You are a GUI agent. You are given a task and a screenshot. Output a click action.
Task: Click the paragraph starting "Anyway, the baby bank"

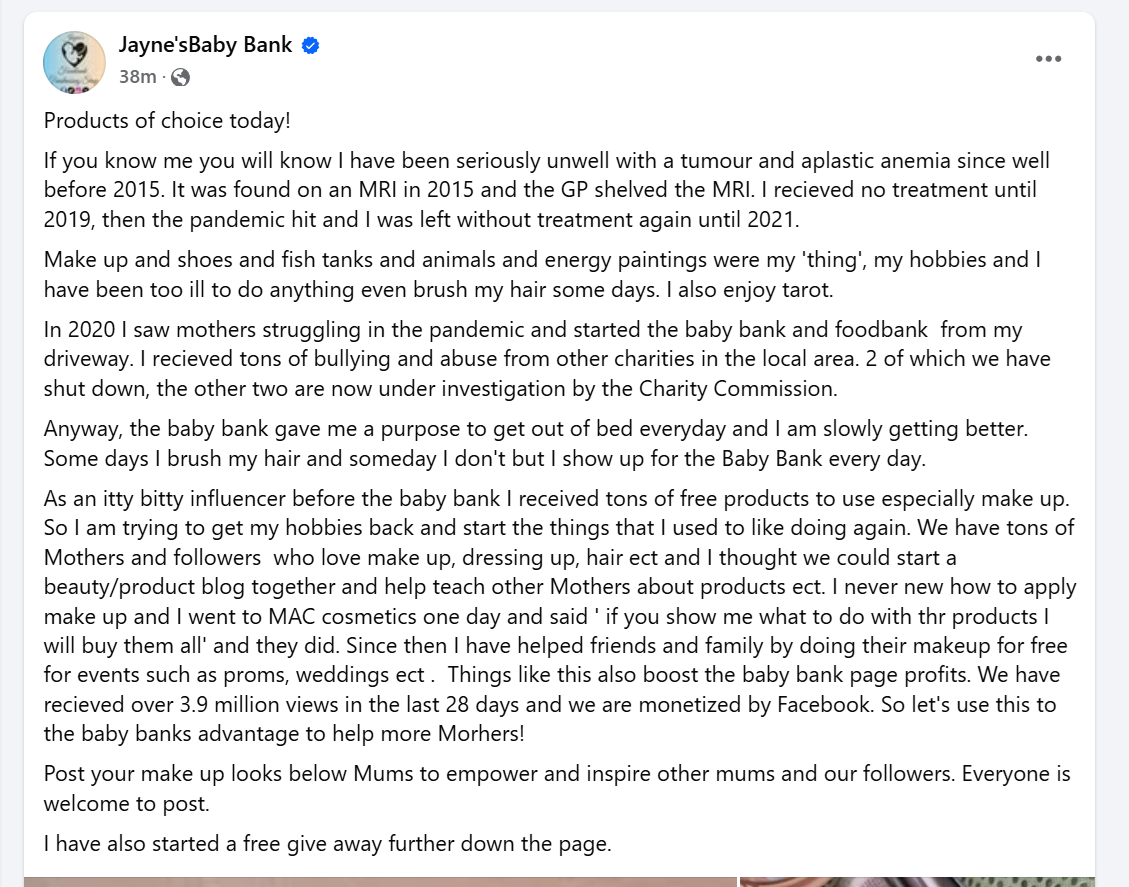click(536, 444)
